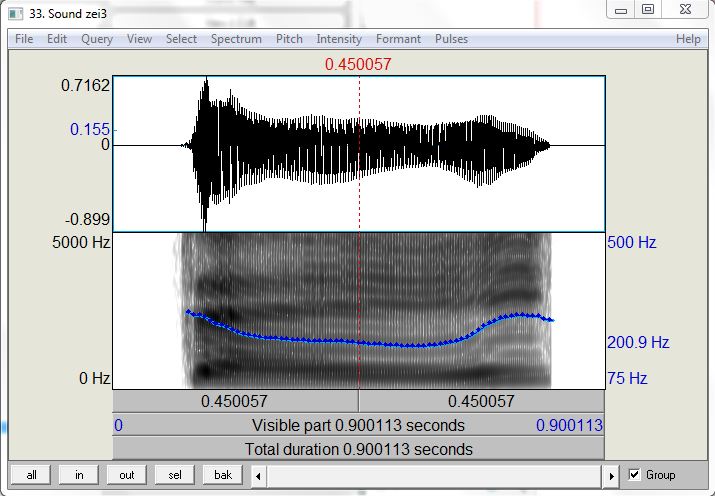Play the Visible part 0.900113 seconds bar
715x496 pixels.
coord(358,425)
